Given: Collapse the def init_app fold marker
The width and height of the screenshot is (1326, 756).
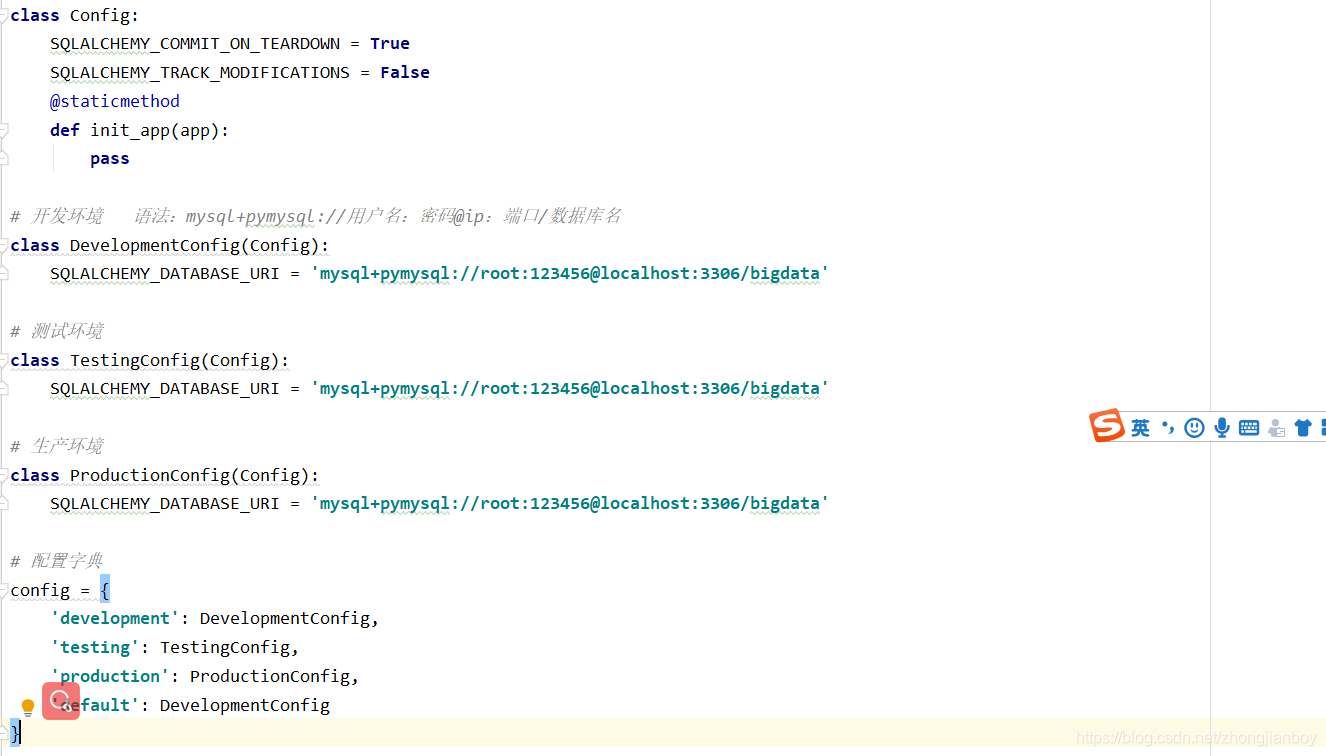Looking at the screenshot, I should click(x=4, y=130).
